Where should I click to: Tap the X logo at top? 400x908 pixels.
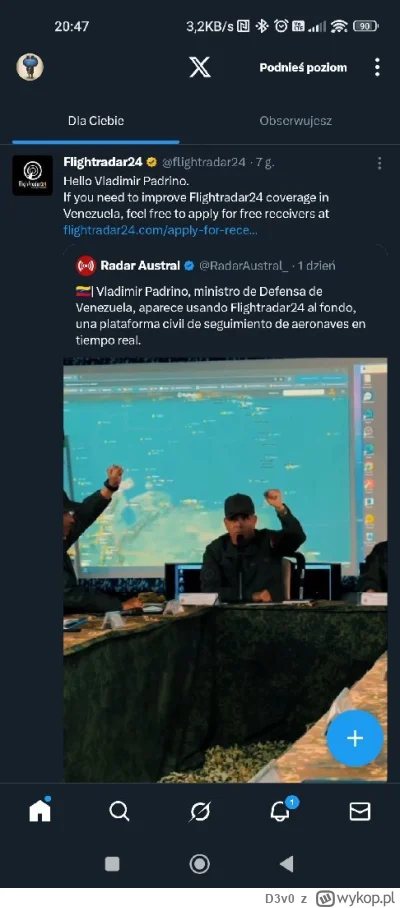[200, 68]
